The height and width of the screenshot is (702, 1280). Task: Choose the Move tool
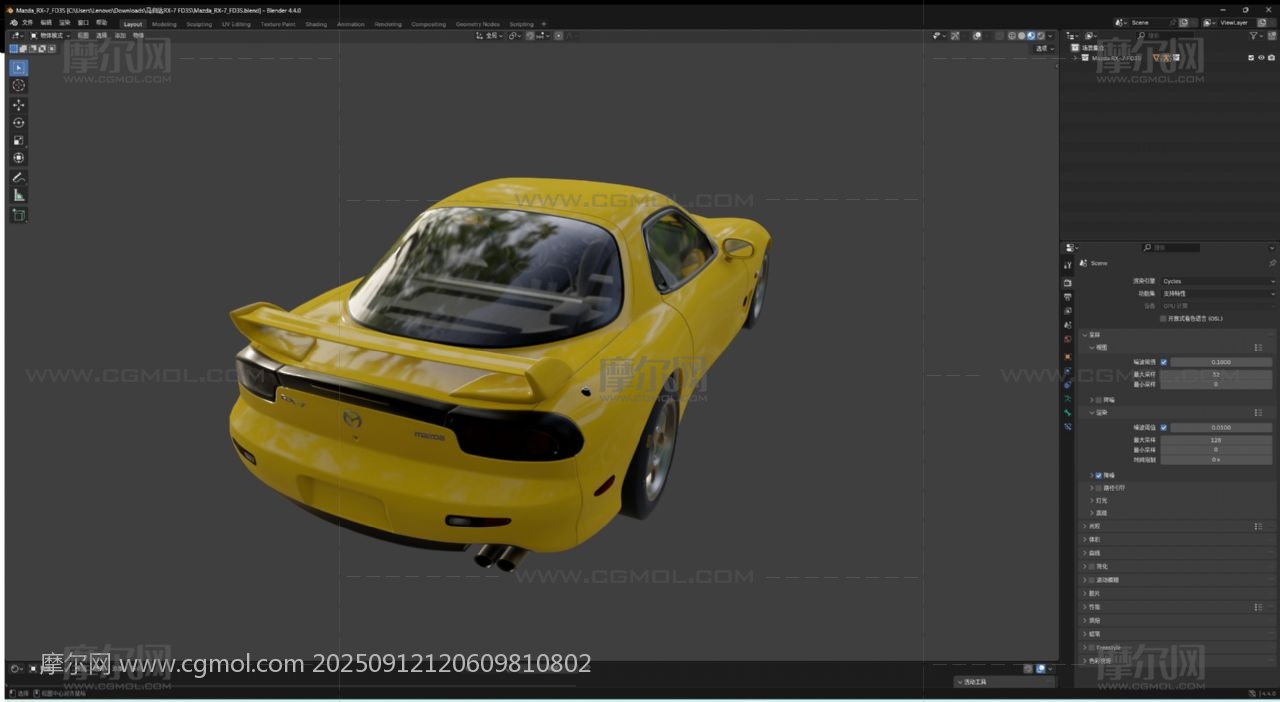pyautogui.click(x=18, y=105)
